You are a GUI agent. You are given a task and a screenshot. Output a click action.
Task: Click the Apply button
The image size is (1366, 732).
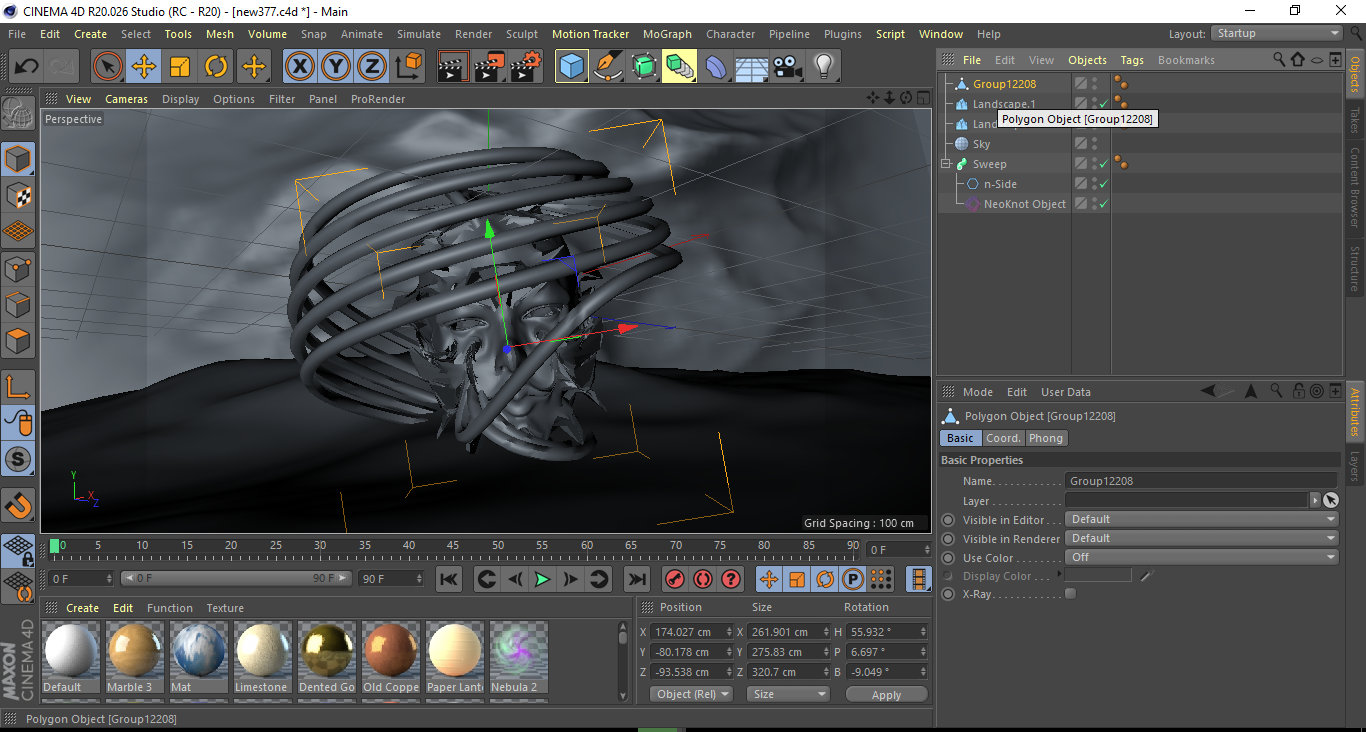coord(886,694)
